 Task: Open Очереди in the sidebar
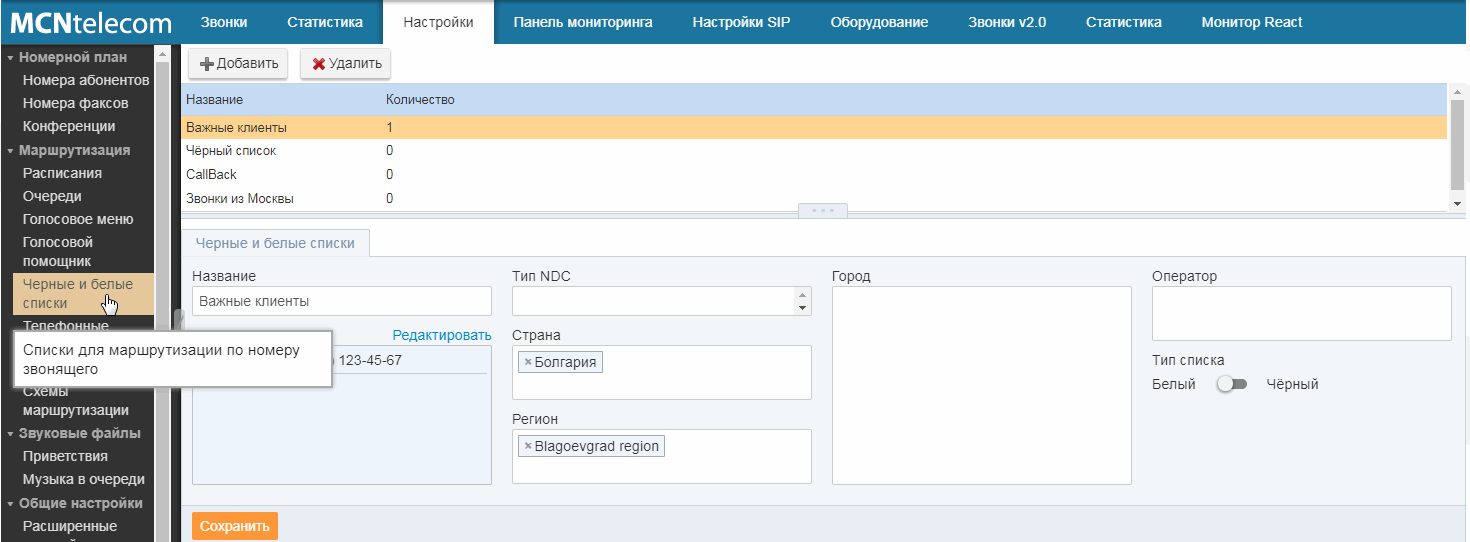[x=52, y=196]
